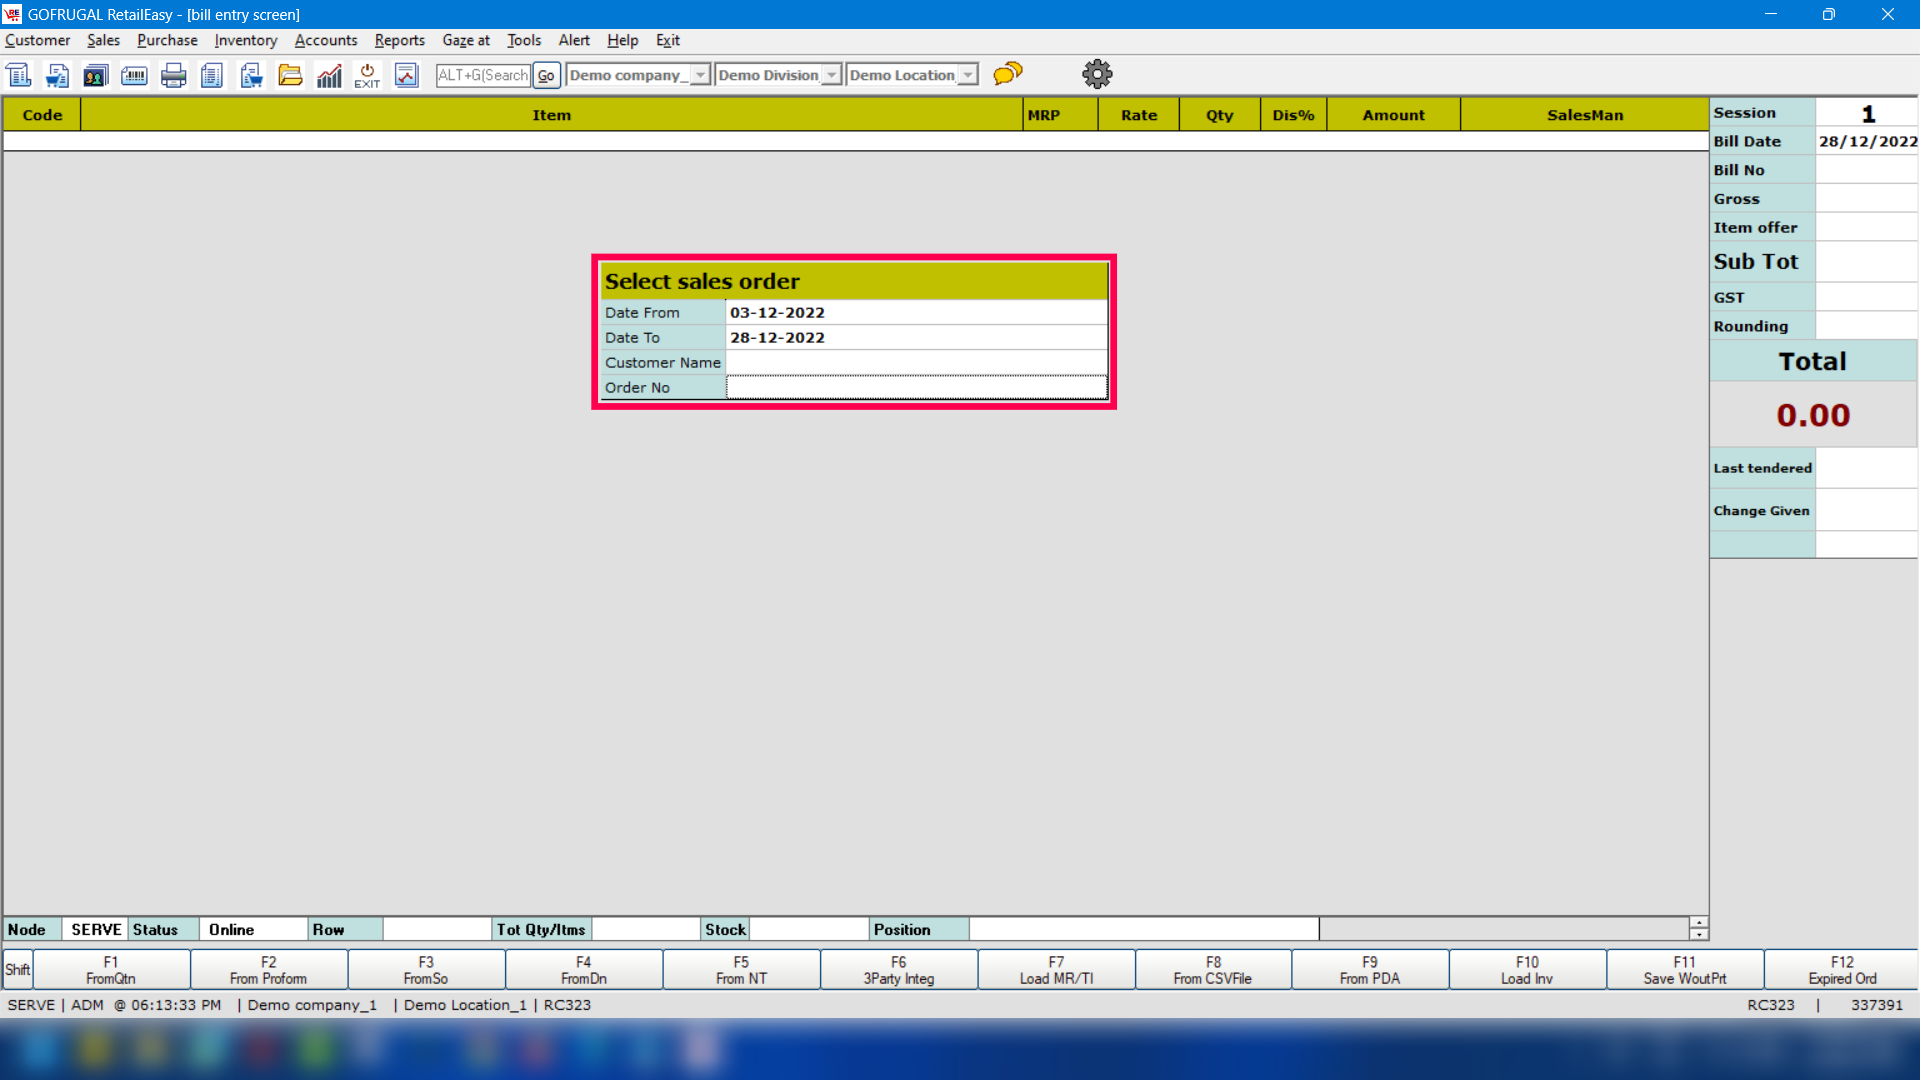
Task: Click the line graph report icon
Action: pos(406,75)
